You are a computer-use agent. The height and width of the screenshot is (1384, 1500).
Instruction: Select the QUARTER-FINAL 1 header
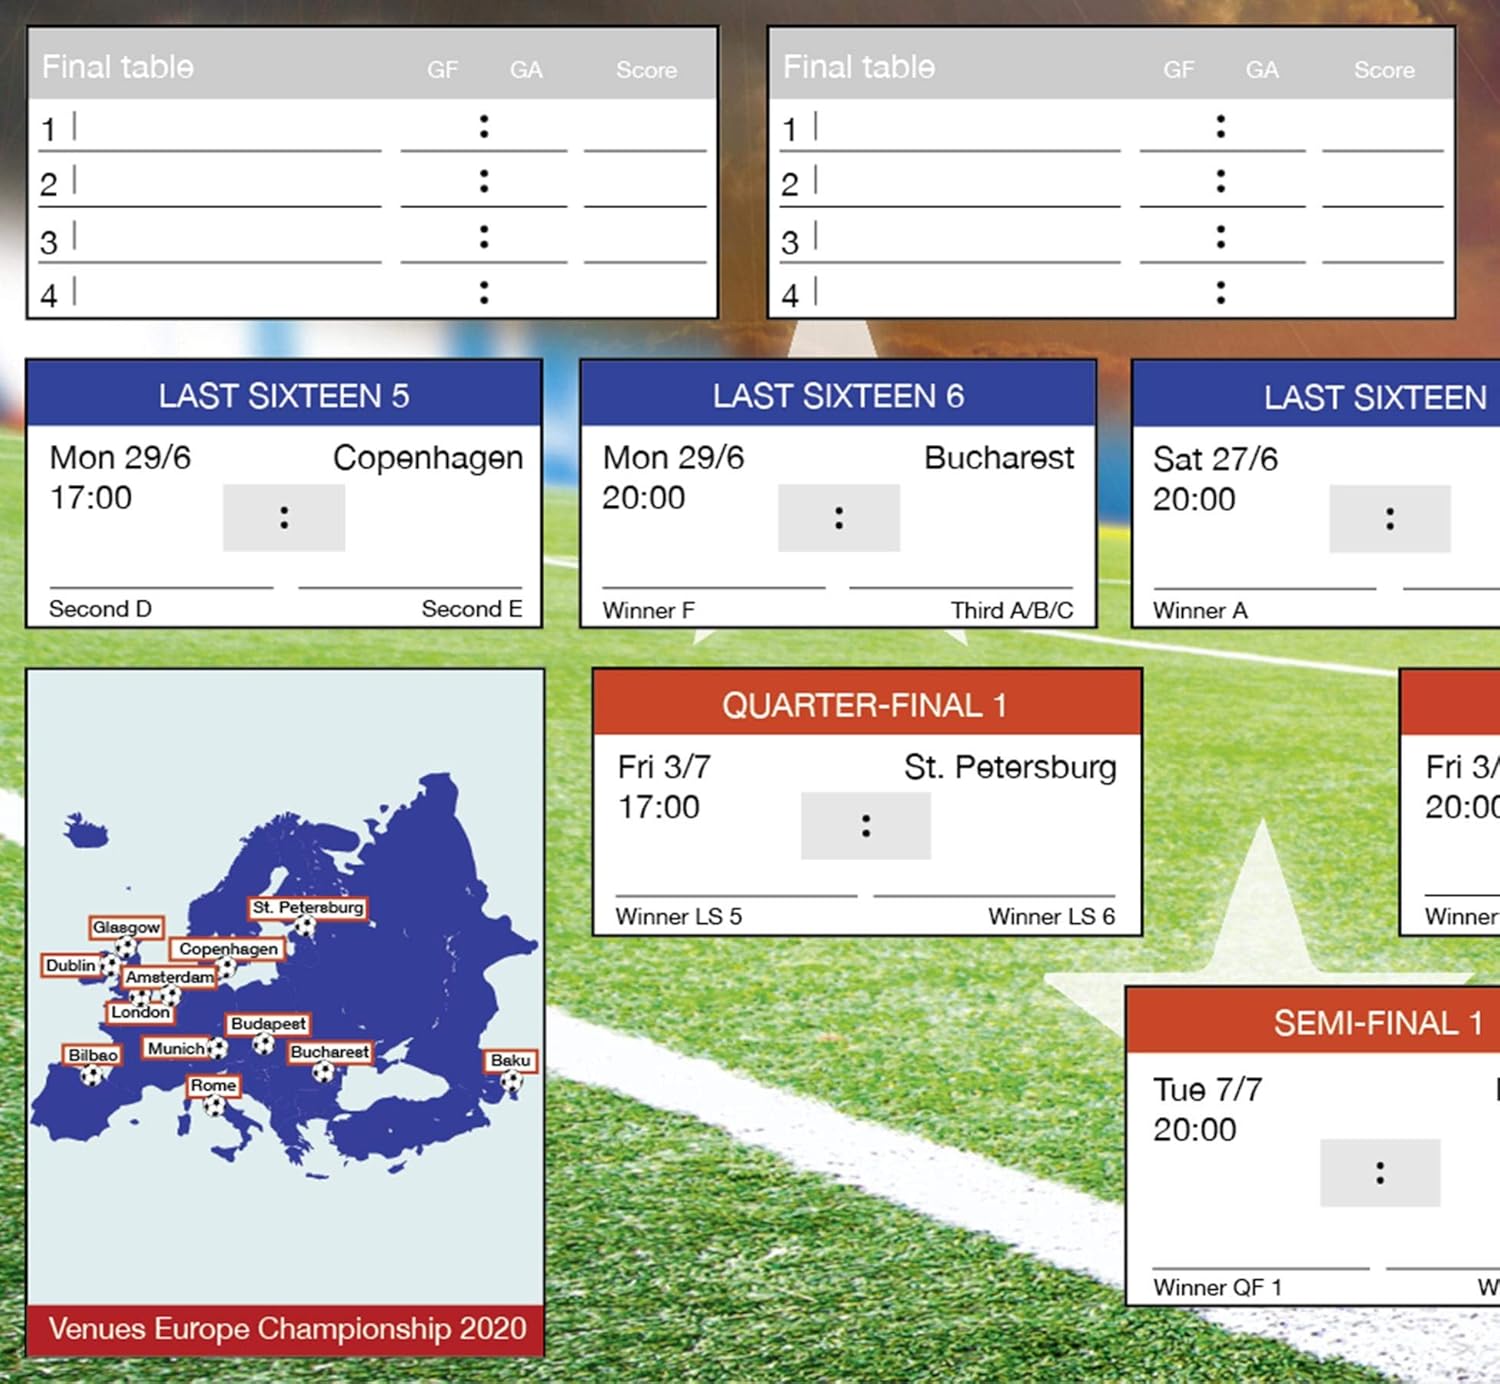[866, 704]
